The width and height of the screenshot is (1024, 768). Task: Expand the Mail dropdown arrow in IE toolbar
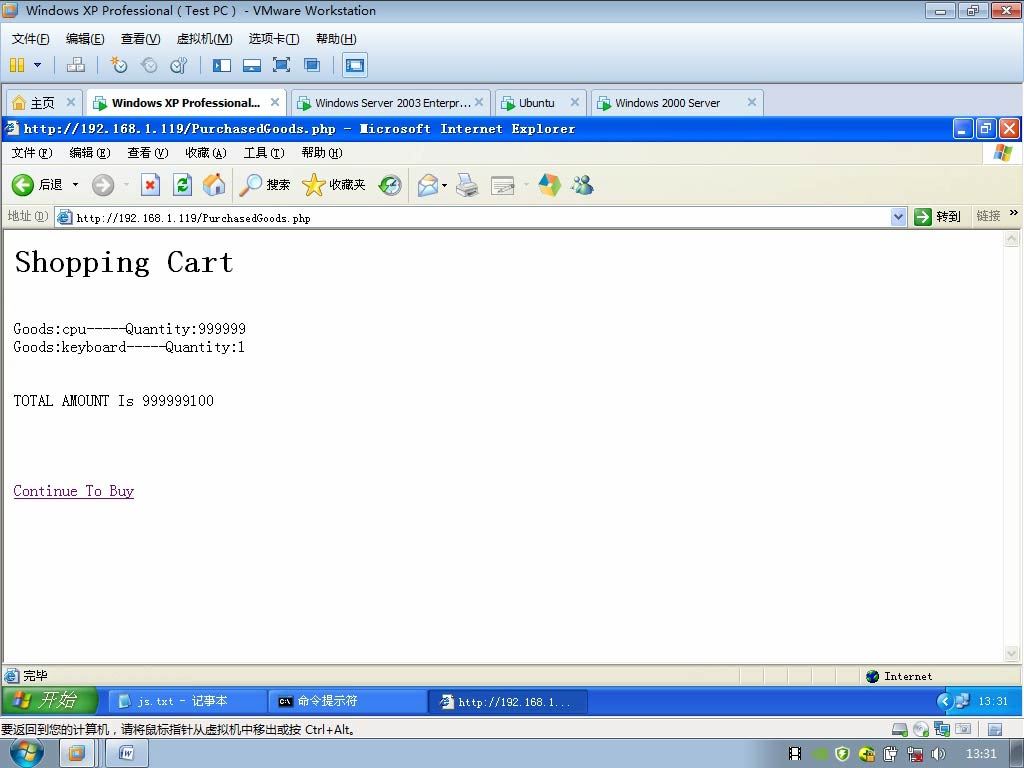pos(444,185)
